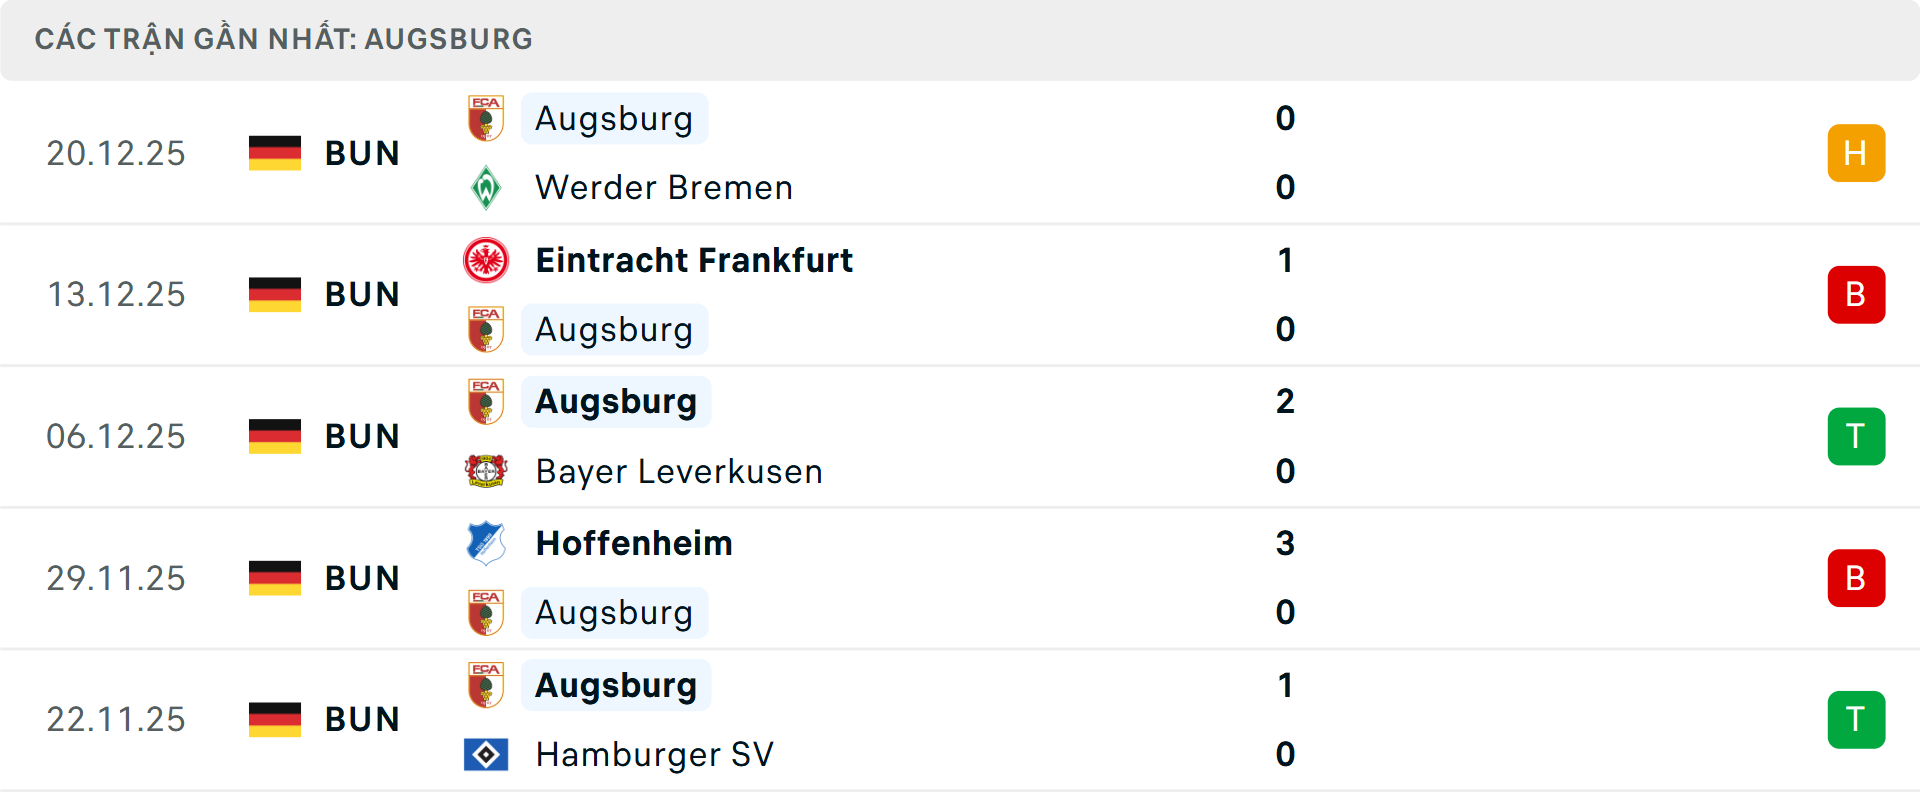
Task: Click the Bayer Leverkusen club crest
Action: [x=486, y=471]
